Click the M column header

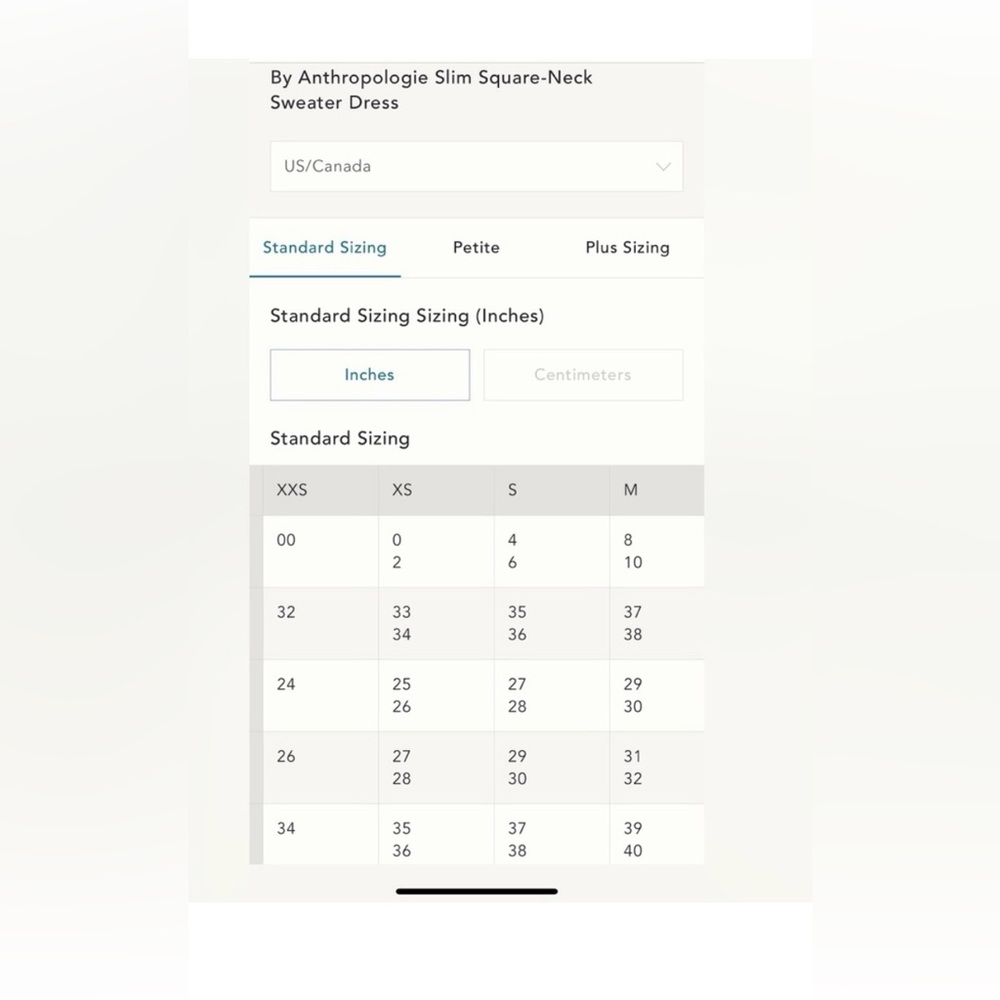pos(657,490)
